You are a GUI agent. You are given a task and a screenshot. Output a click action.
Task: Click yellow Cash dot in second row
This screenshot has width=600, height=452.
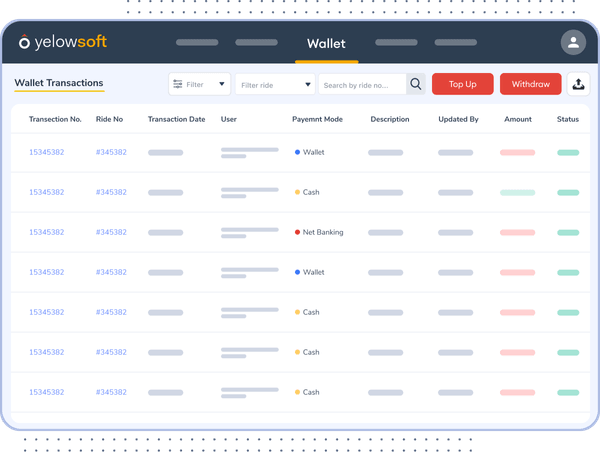tap(297, 192)
